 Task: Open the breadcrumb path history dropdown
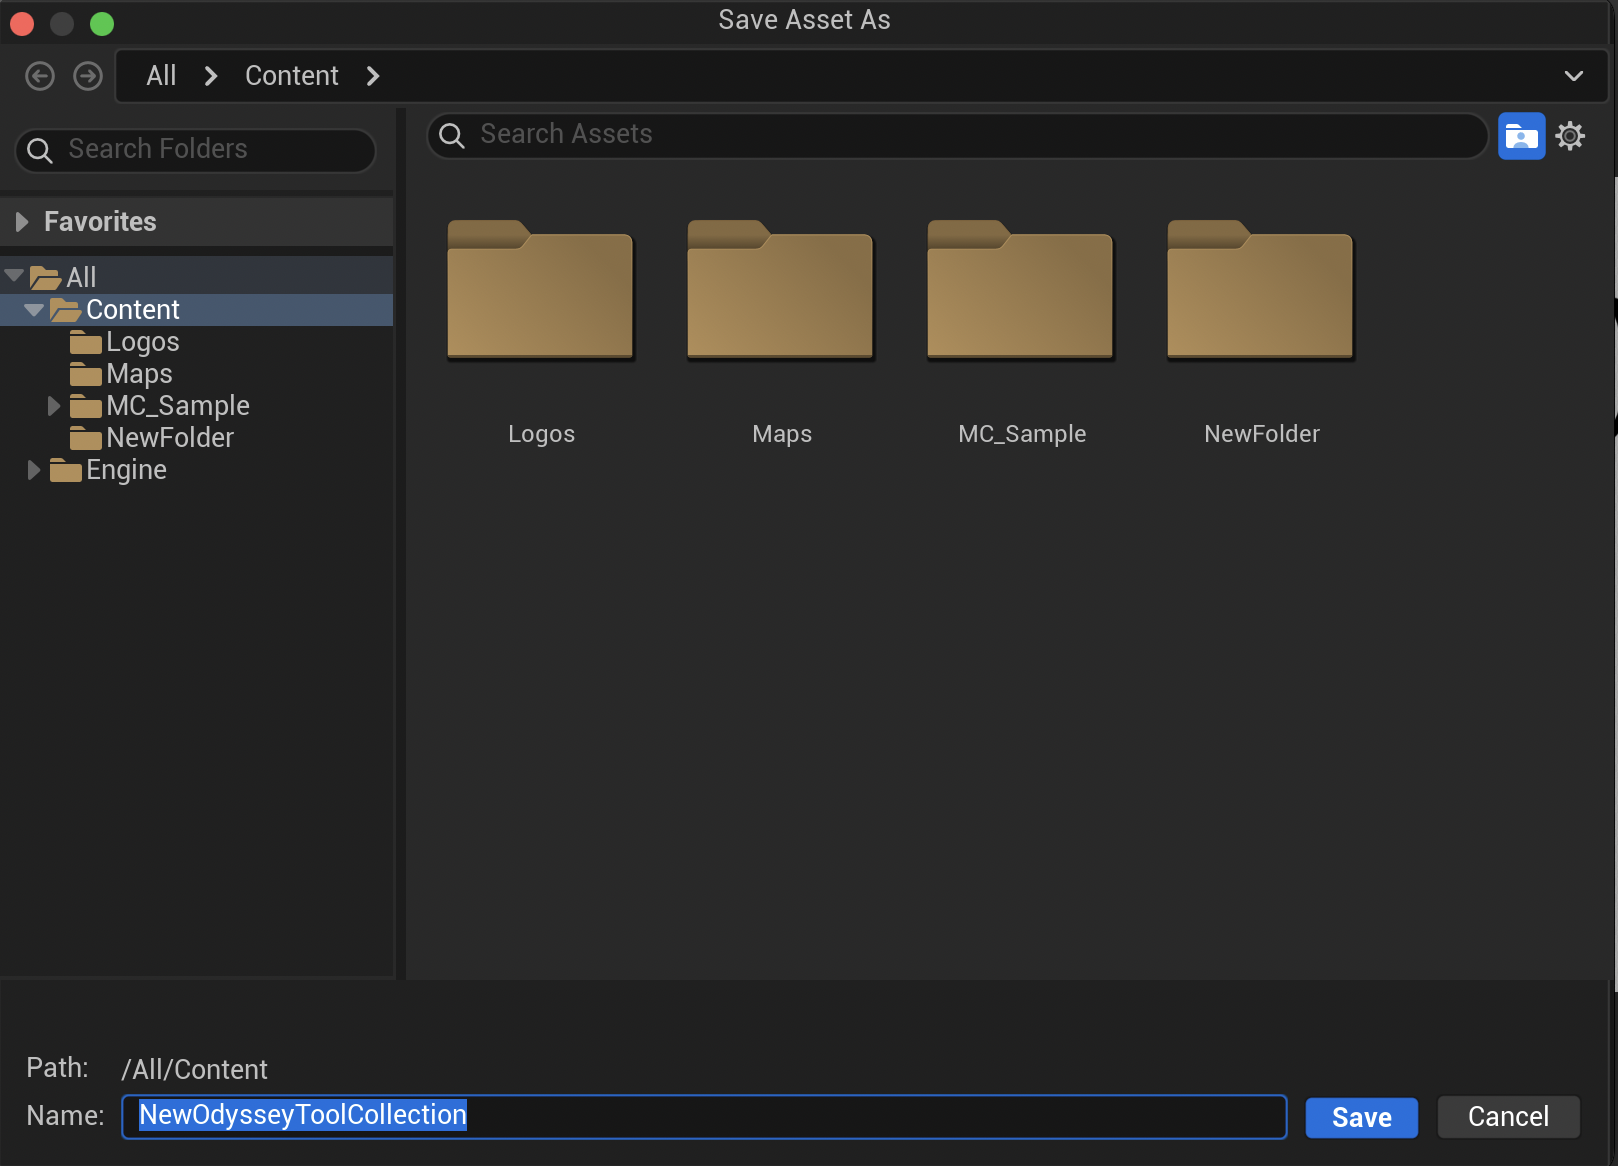pyautogui.click(x=1573, y=75)
